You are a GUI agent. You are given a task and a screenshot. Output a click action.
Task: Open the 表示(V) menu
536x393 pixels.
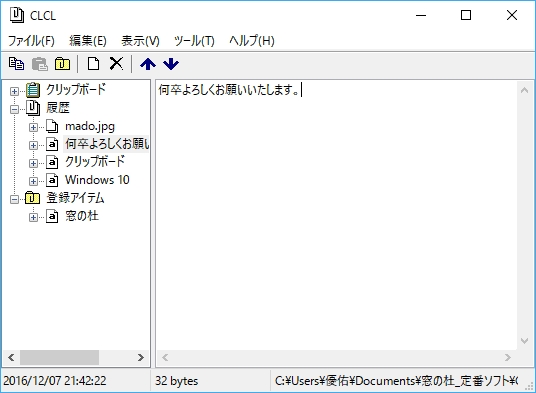(x=140, y=41)
